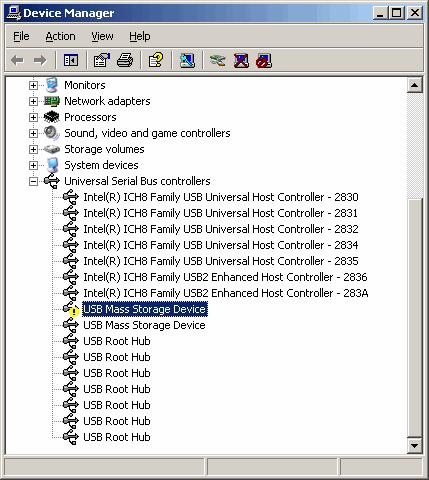Click the warning icon on USB Mass Storage Device

74,312
